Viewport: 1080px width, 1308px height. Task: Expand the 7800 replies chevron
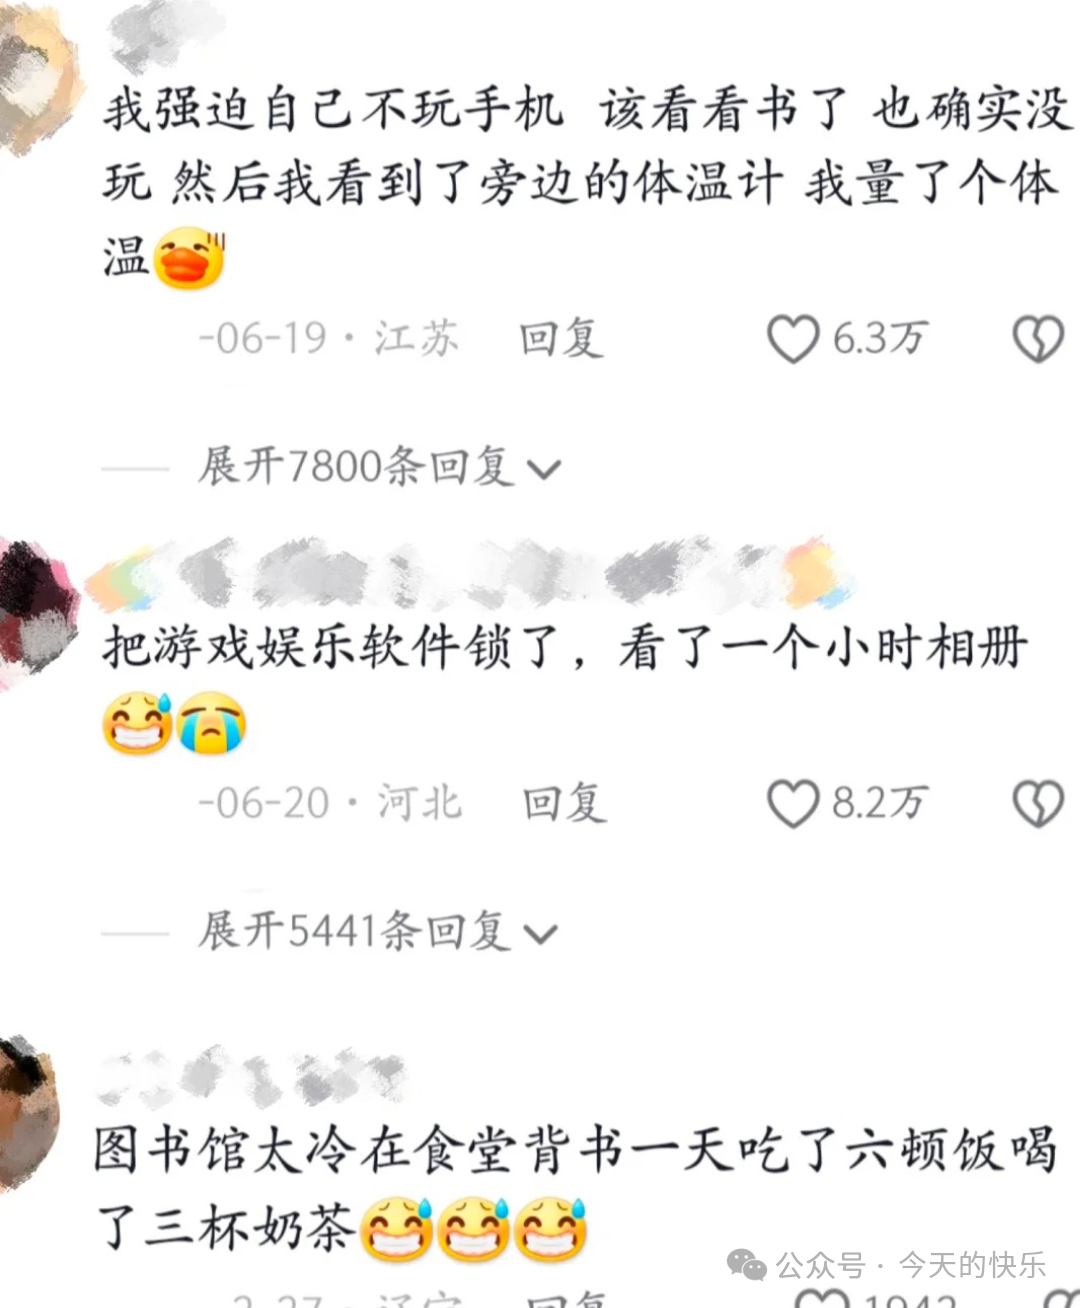point(543,469)
